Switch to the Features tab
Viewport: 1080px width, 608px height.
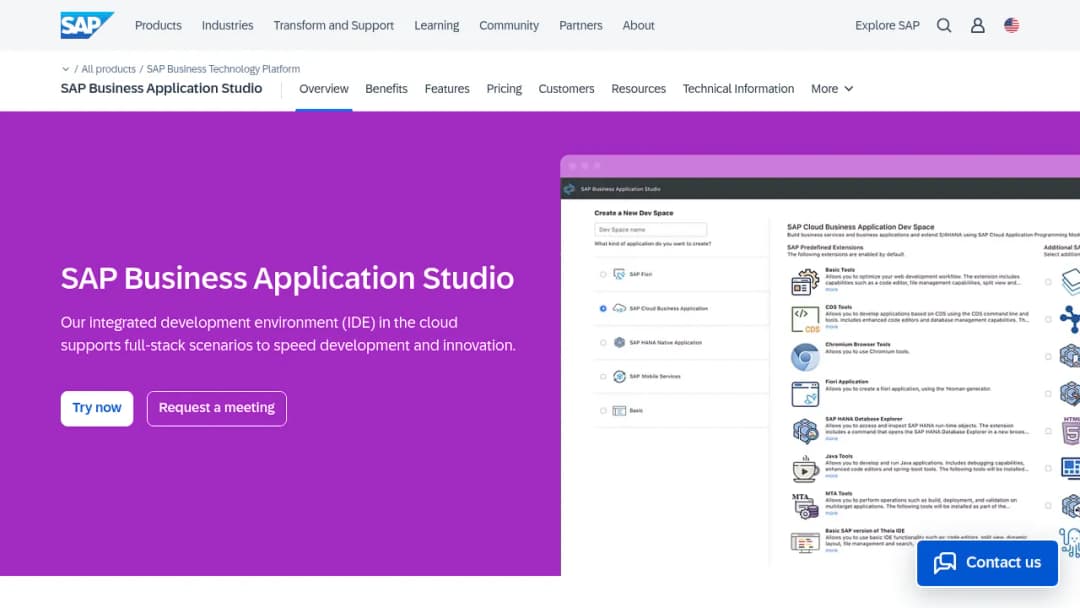click(x=447, y=89)
